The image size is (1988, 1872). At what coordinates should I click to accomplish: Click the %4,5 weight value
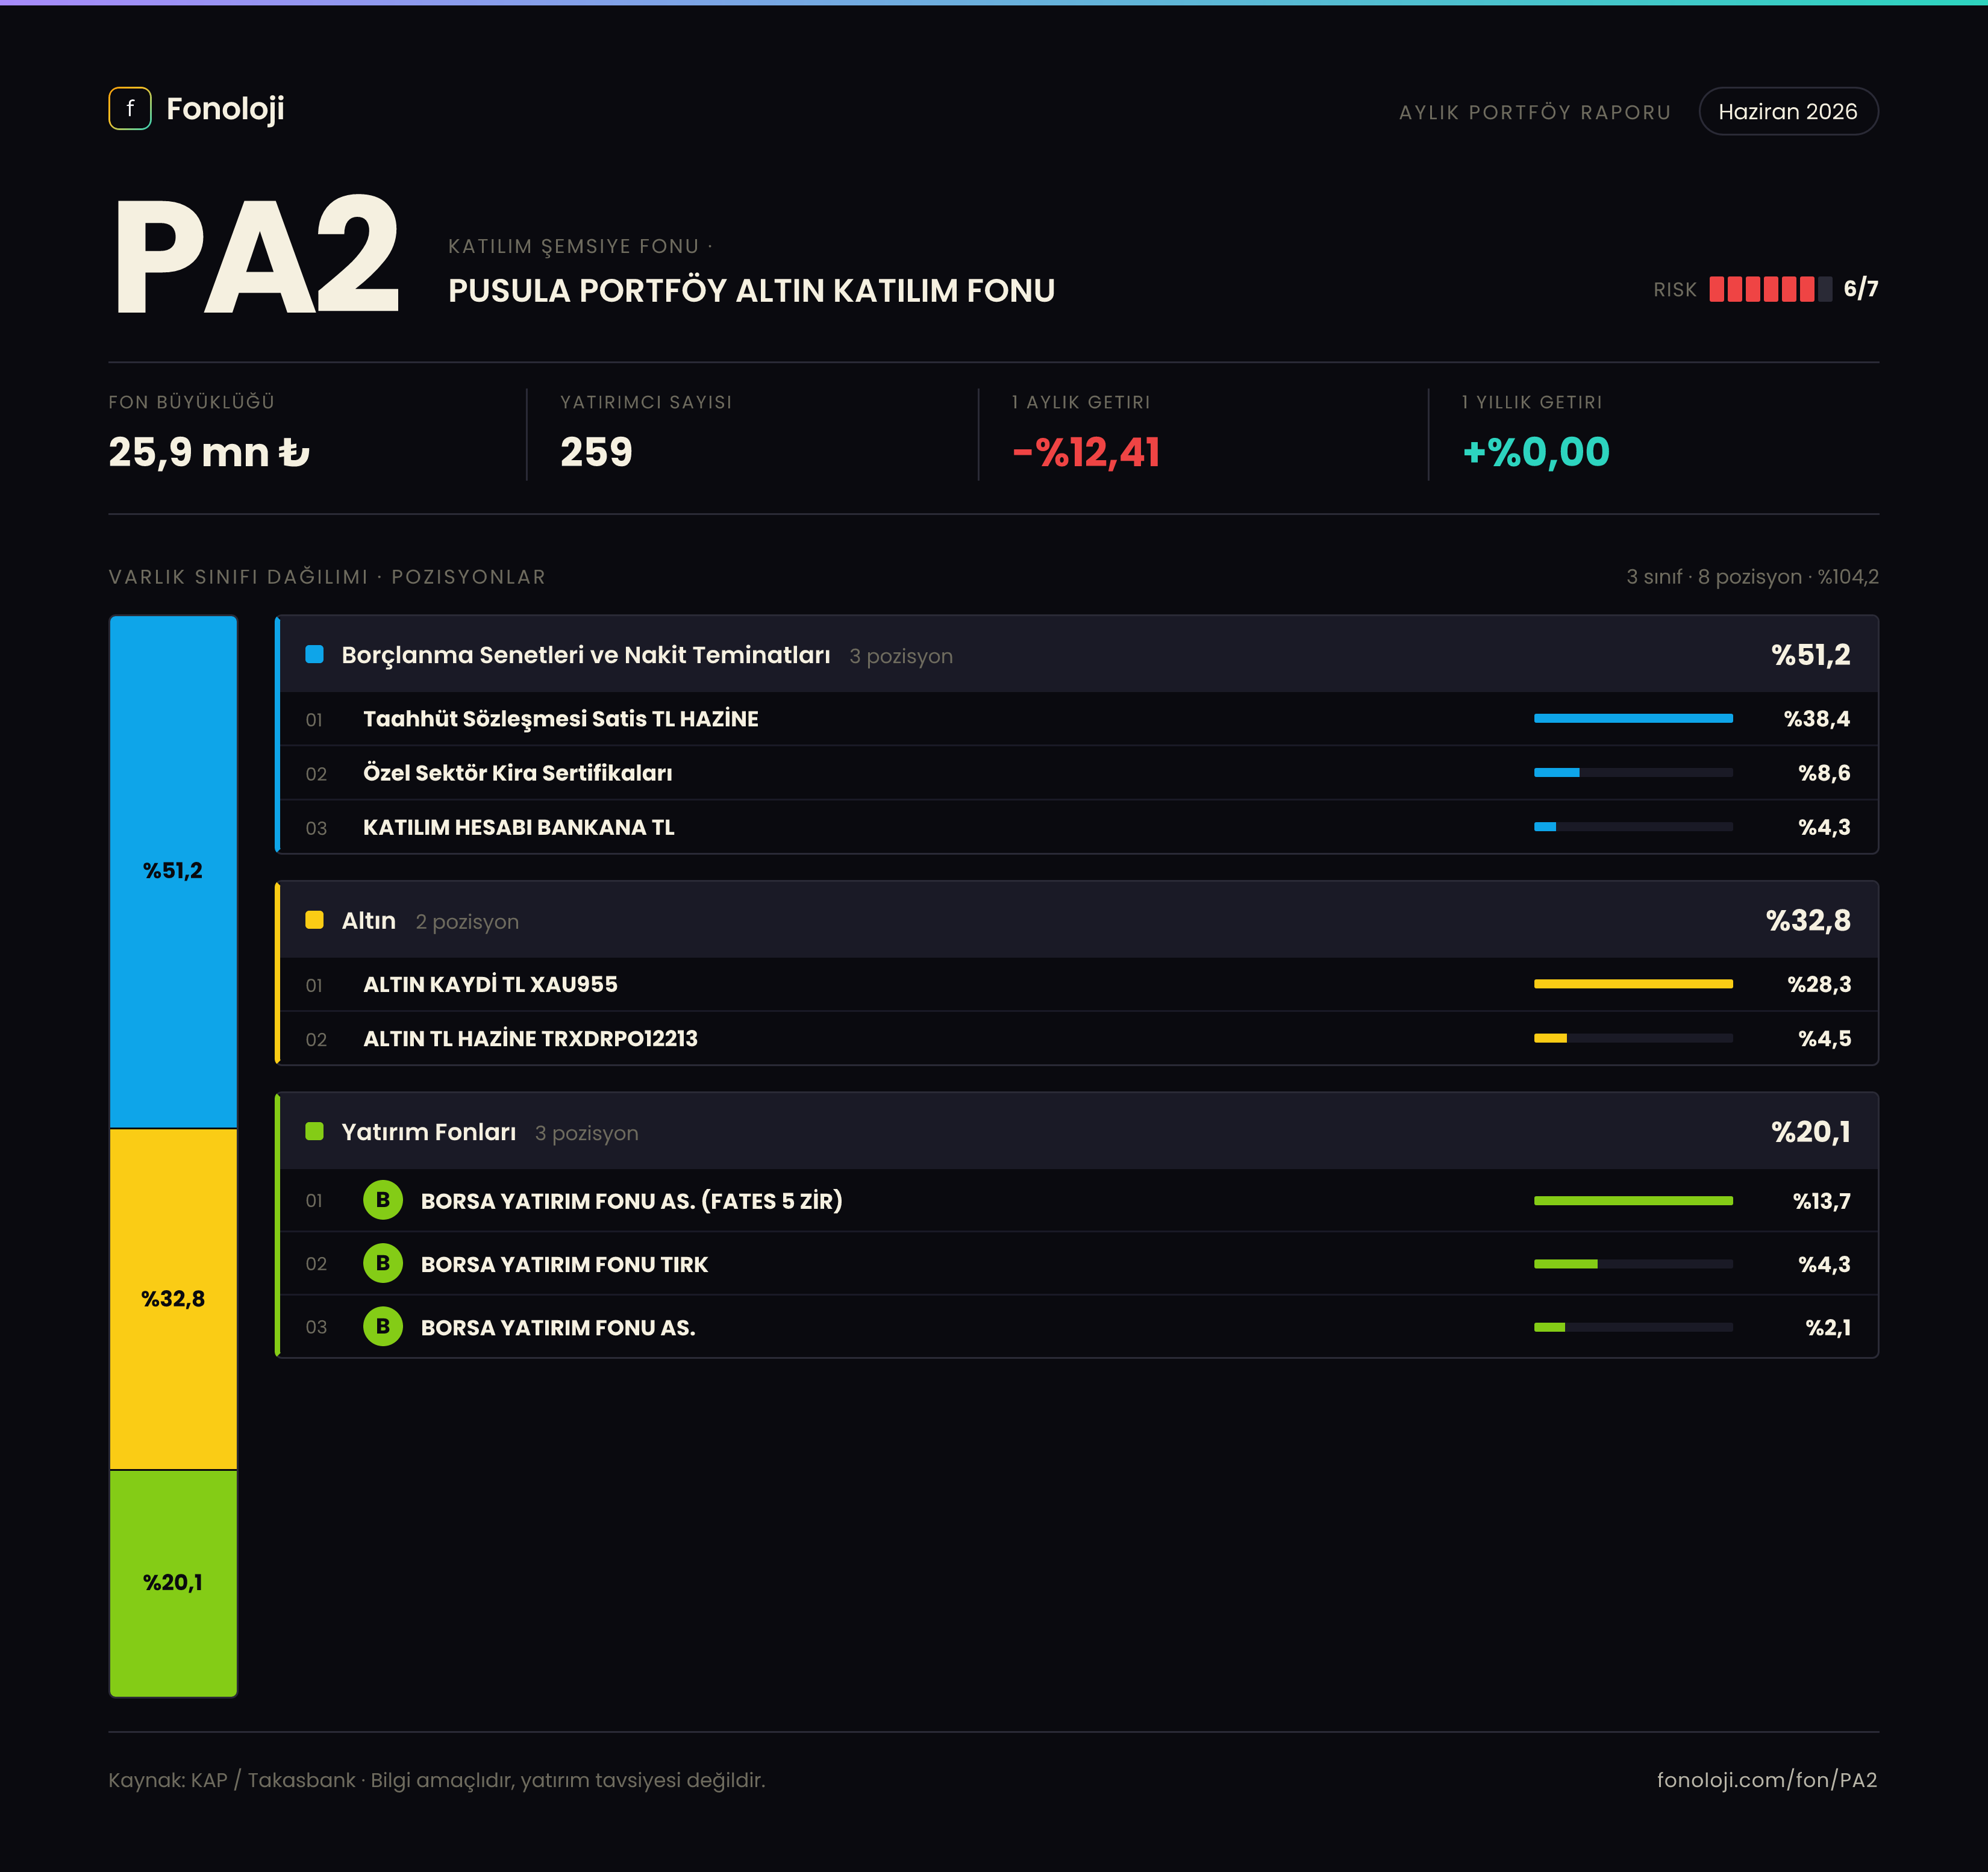(1824, 1038)
